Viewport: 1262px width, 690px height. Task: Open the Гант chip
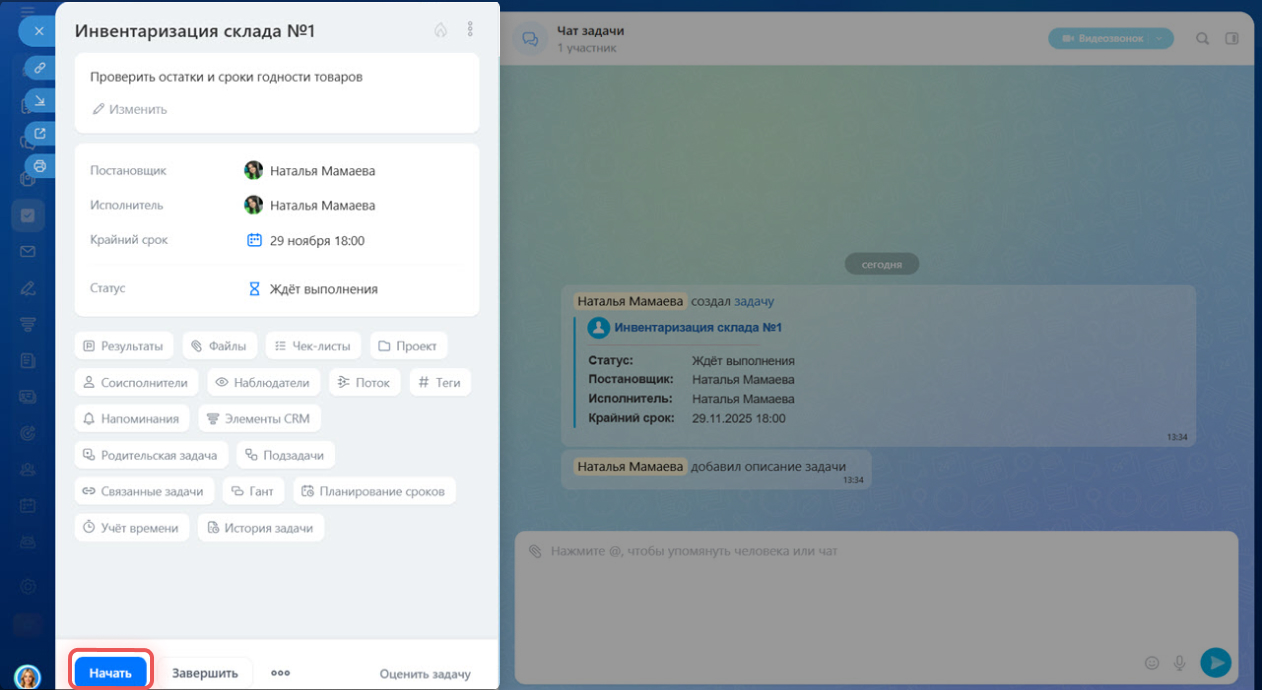[x=254, y=491]
